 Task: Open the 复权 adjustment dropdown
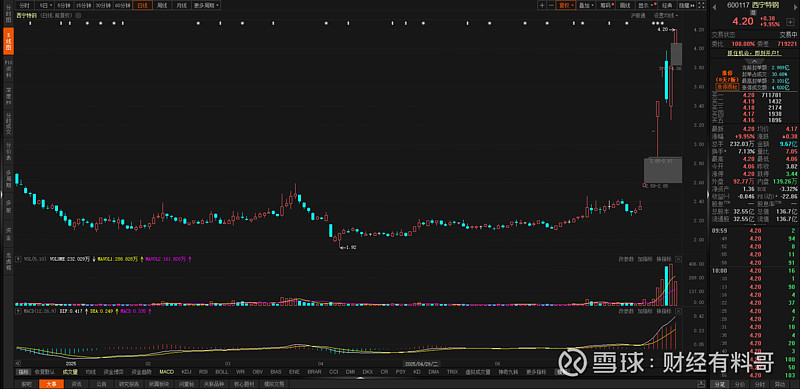click(x=566, y=5)
